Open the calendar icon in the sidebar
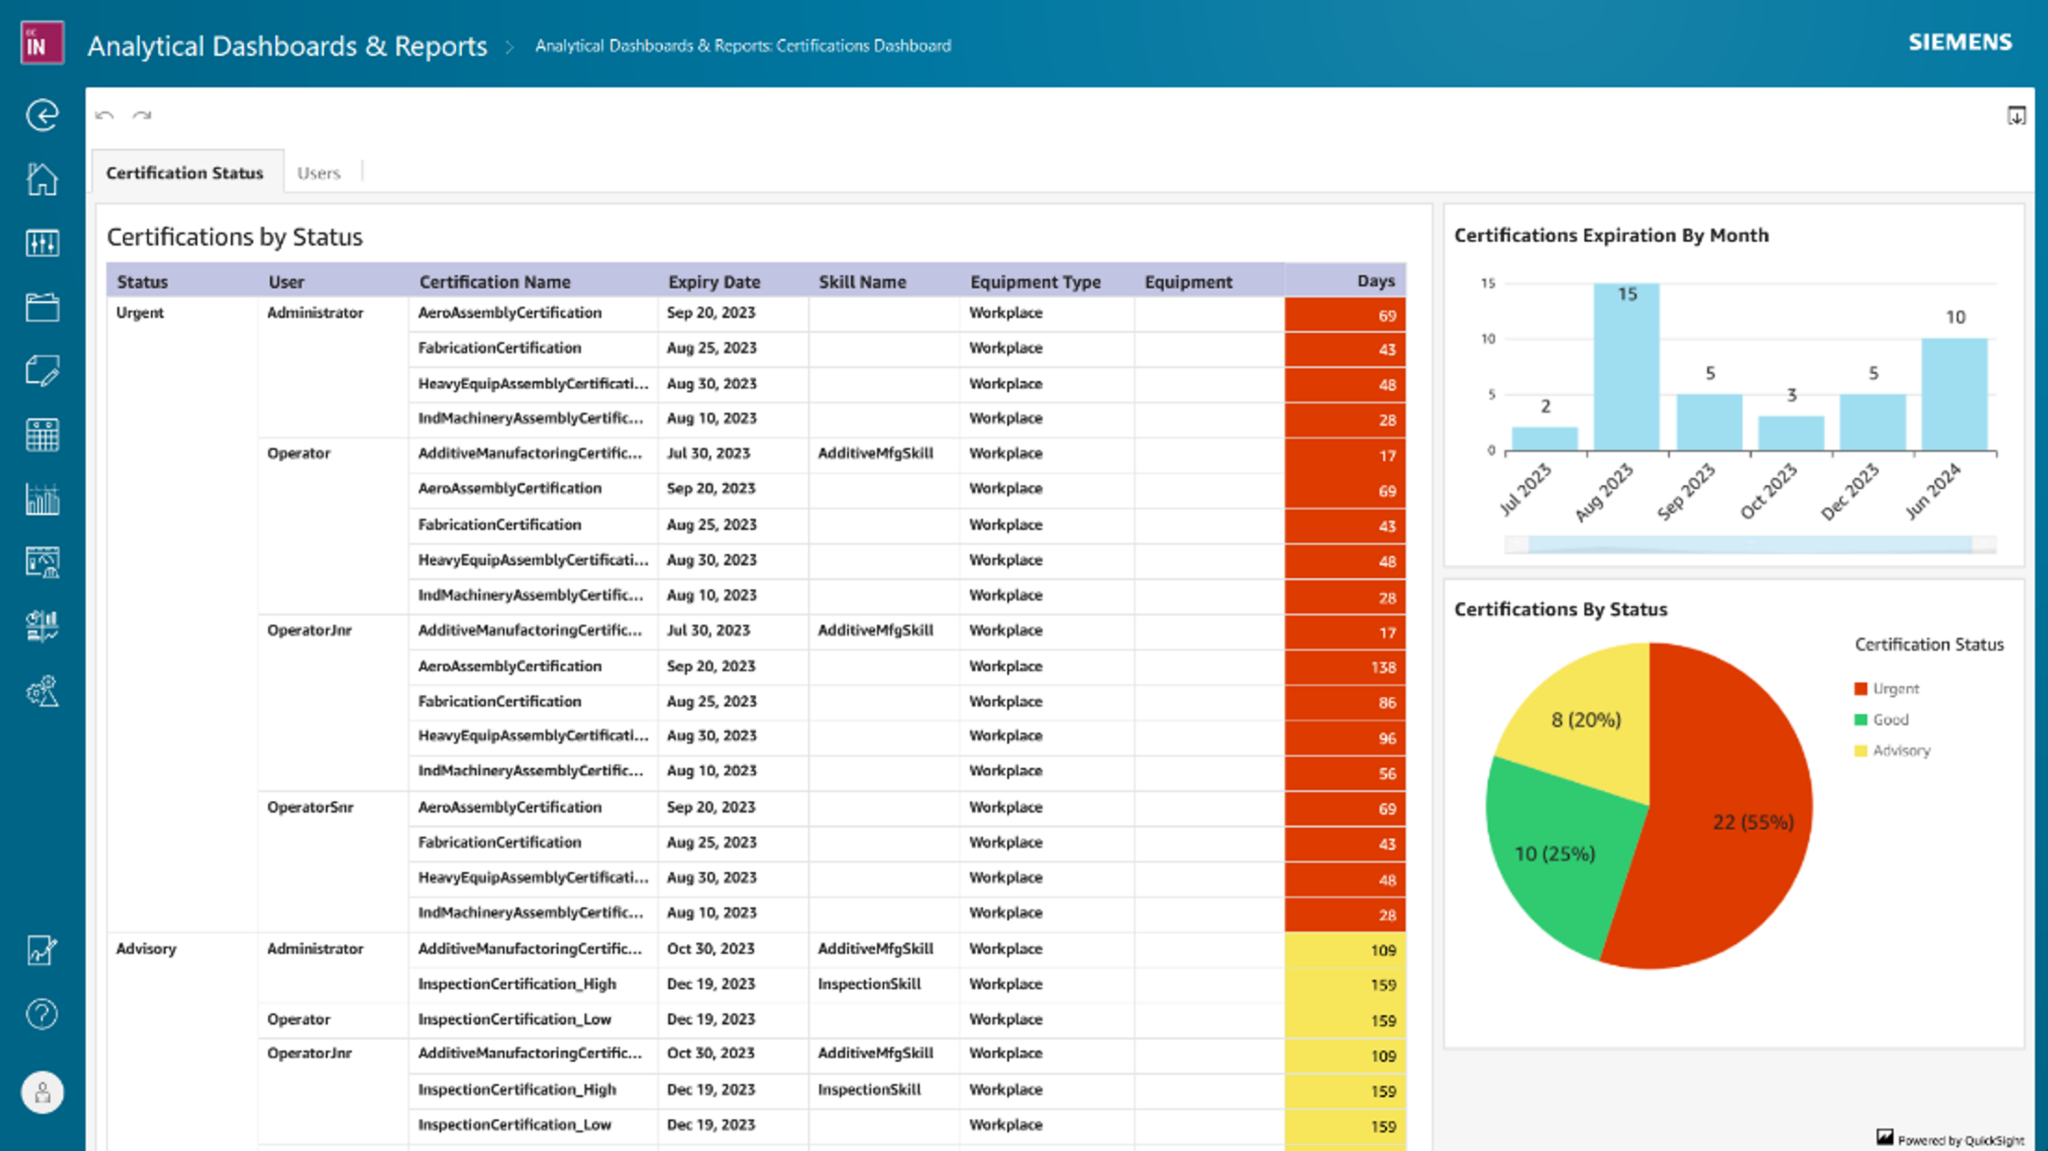2048x1151 pixels. [x=41, y=435]
